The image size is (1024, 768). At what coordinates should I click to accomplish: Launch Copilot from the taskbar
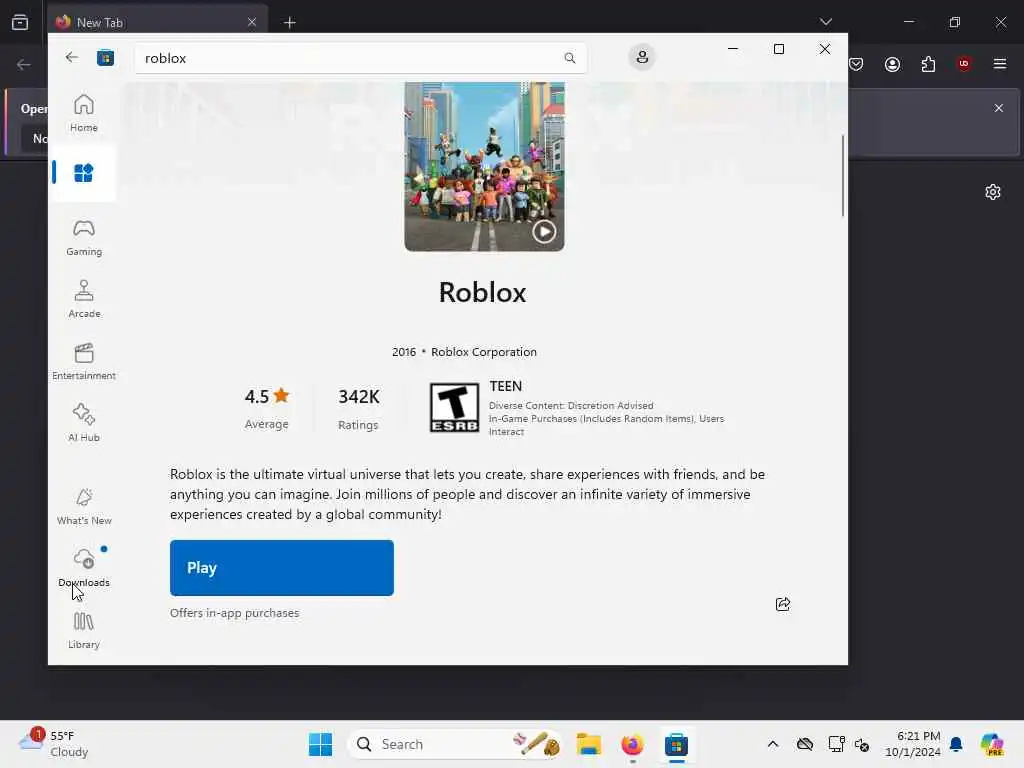[992, 744]
